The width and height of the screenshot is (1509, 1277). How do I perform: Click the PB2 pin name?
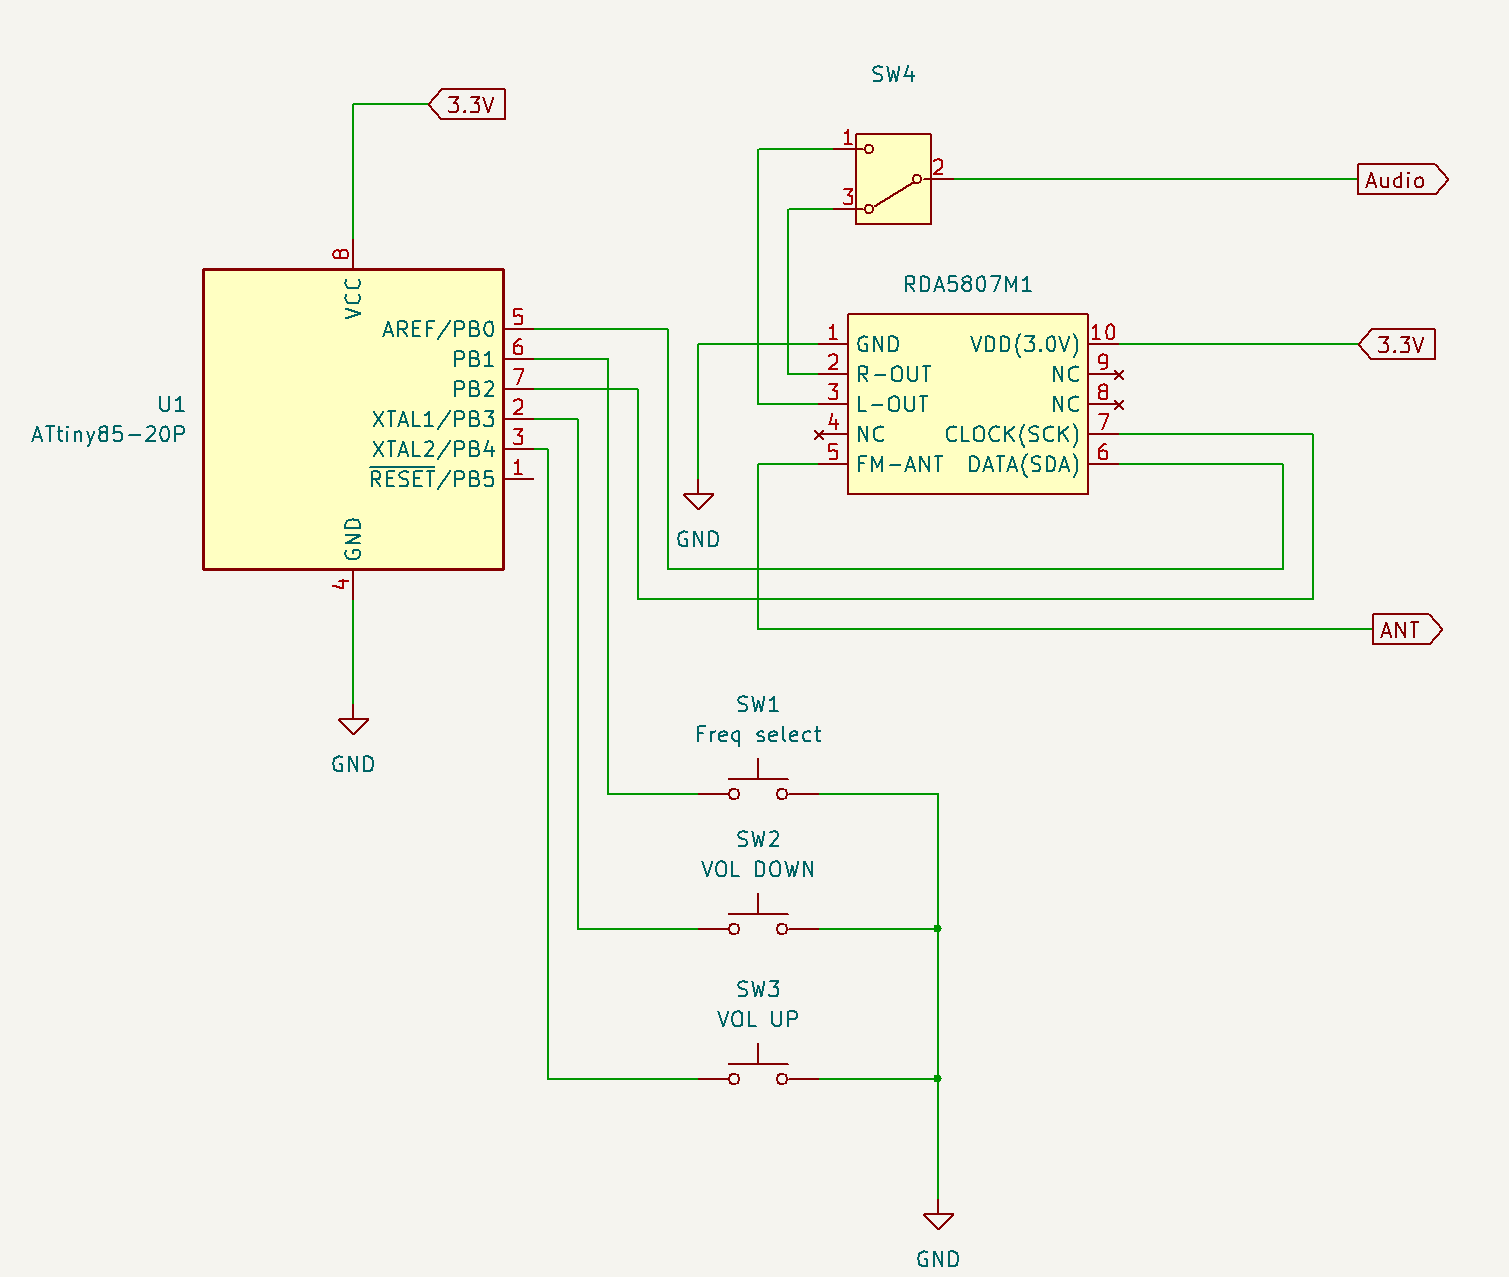point(474,389)
